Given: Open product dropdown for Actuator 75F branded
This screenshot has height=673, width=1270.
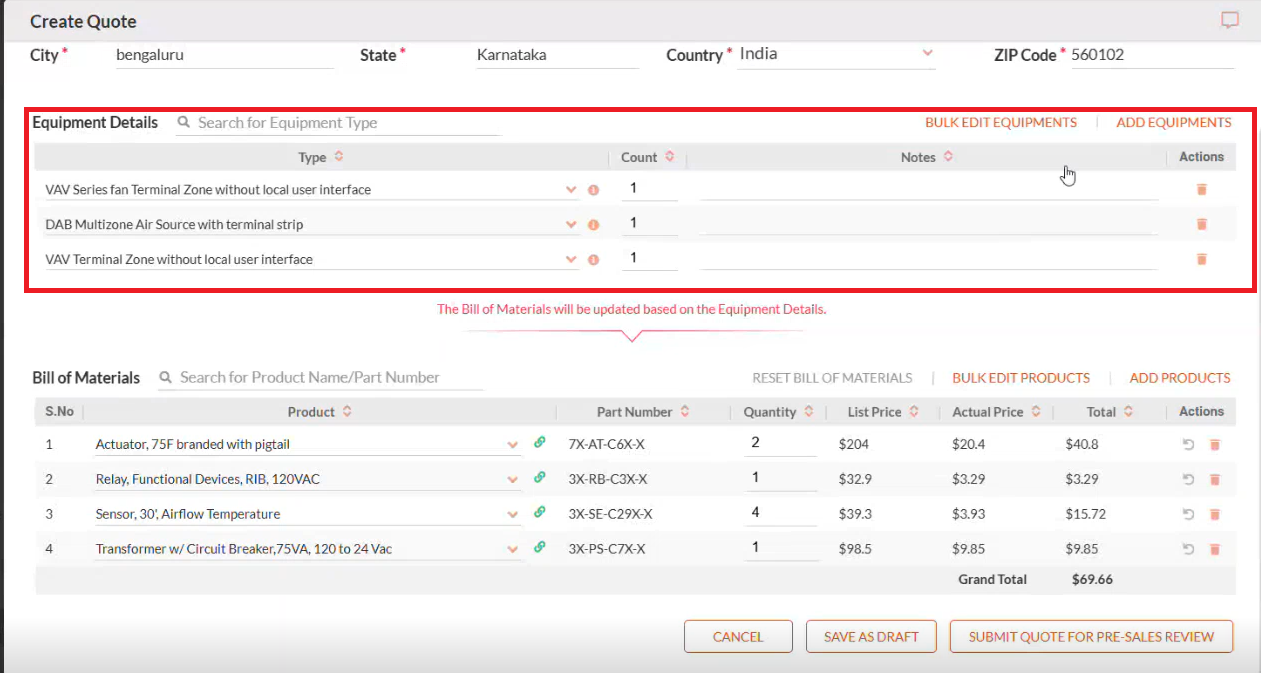Looking at the screenshot, I should 513,444.
